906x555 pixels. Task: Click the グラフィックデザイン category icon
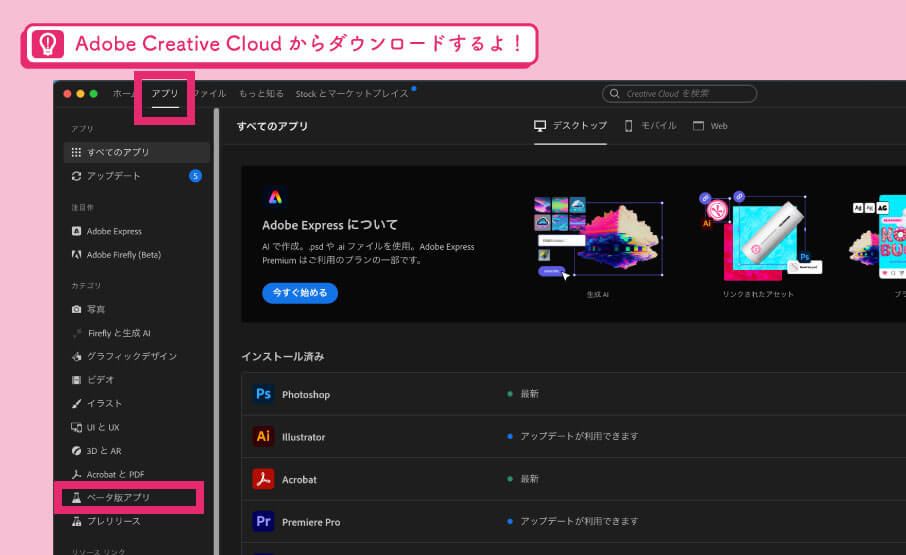[x=76, y=356]
